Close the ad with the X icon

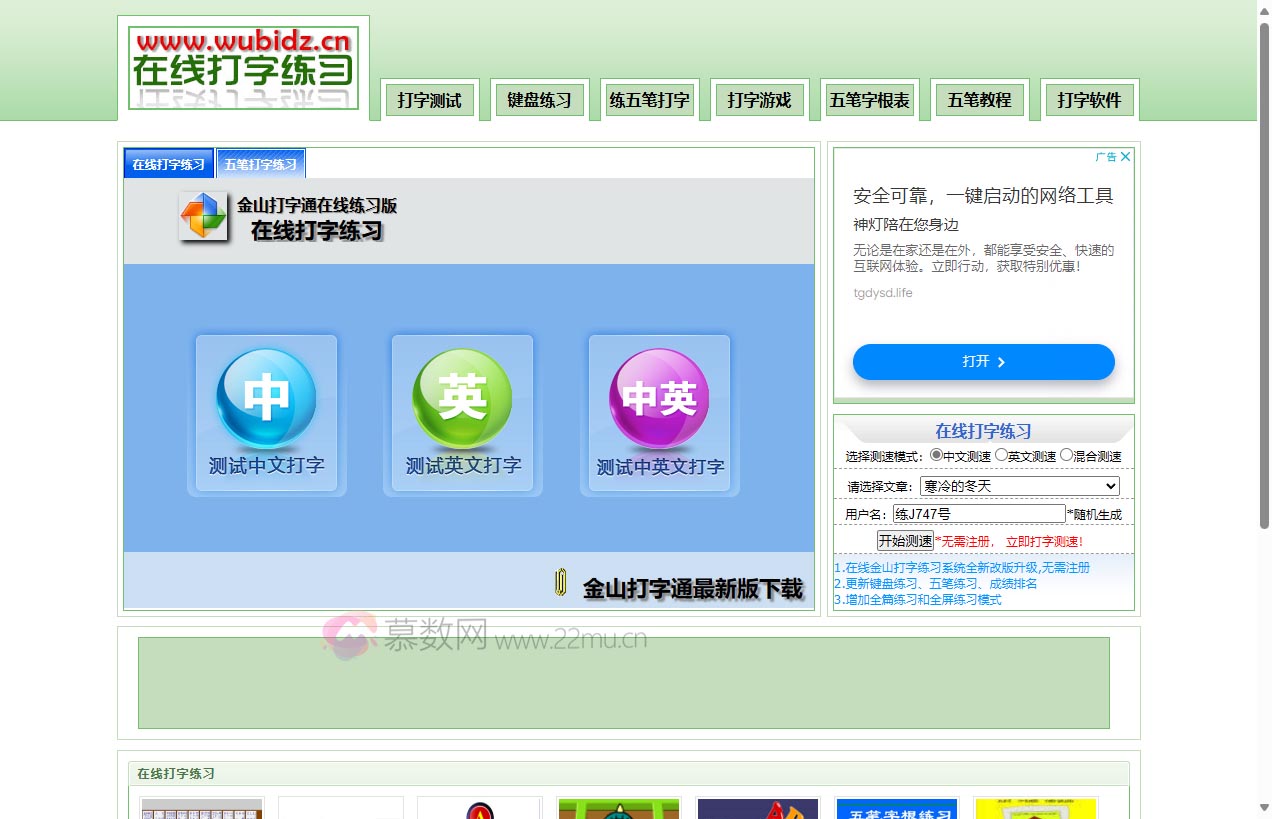click(1125, 157)
